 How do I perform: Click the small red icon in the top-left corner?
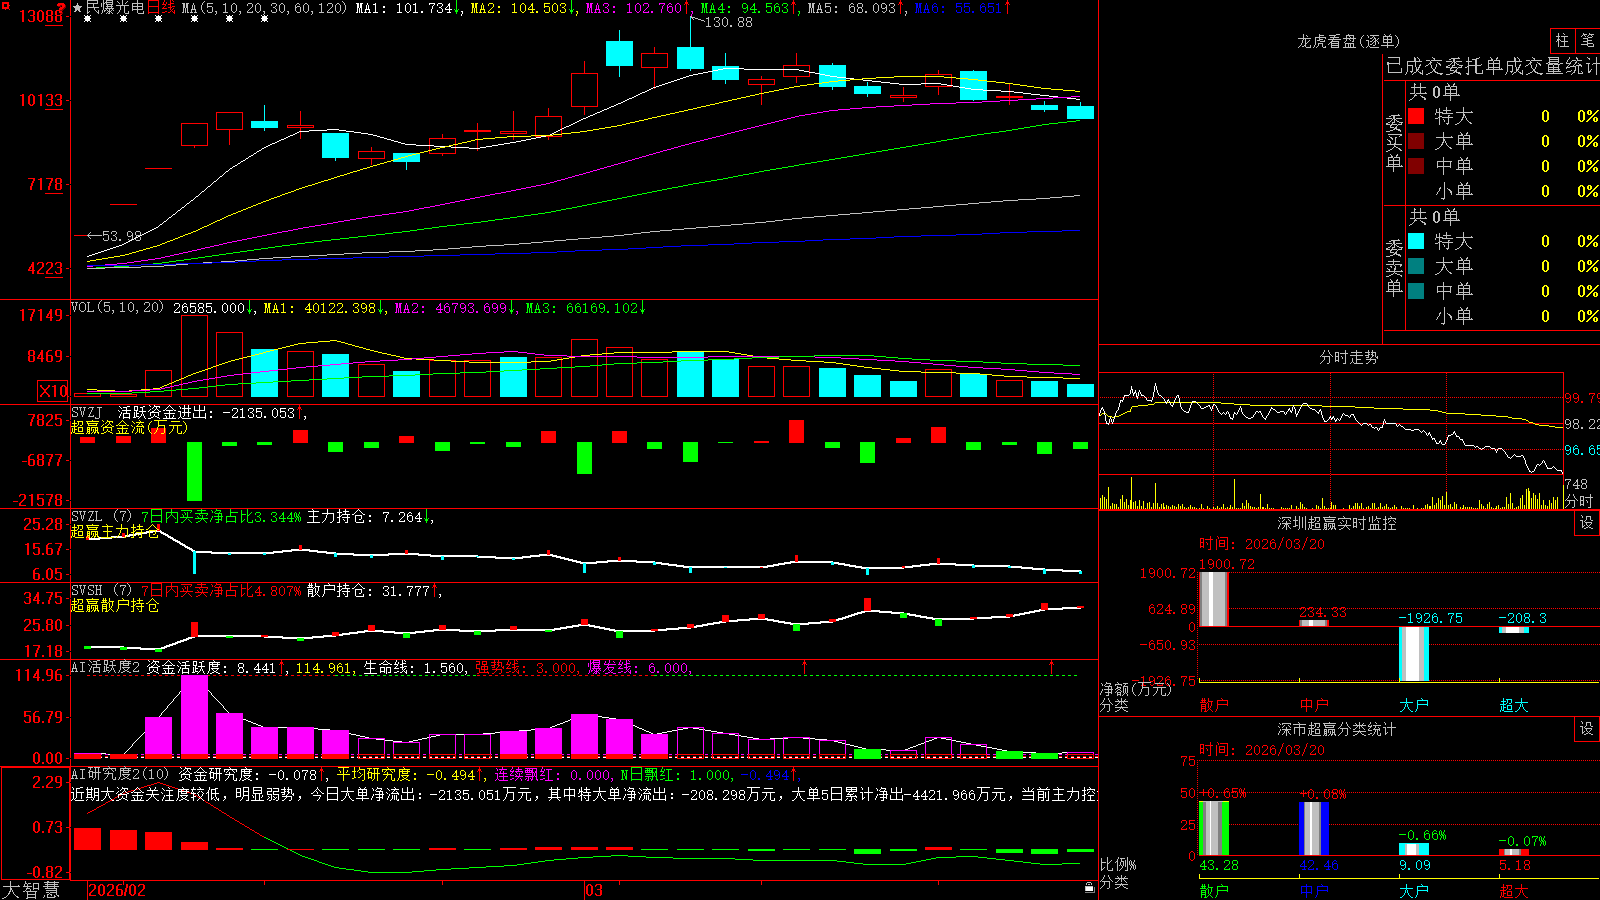pyautogui.click(x=8, y=4)
